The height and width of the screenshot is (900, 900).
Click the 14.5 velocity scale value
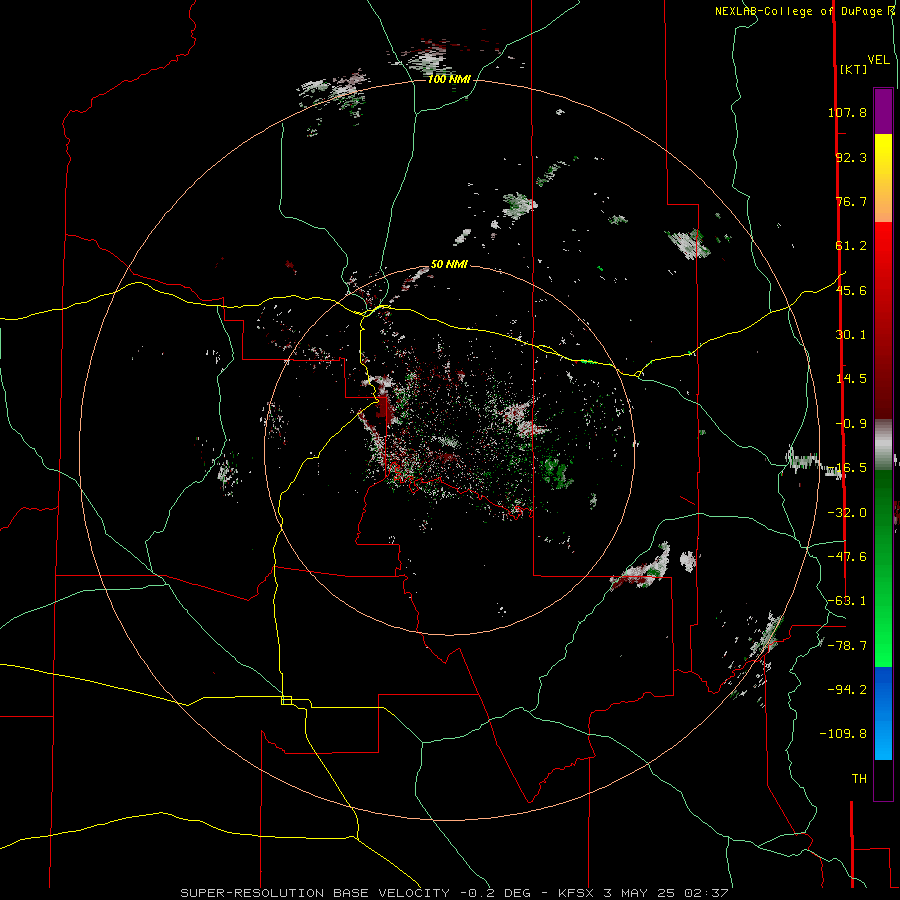(851, 379)
